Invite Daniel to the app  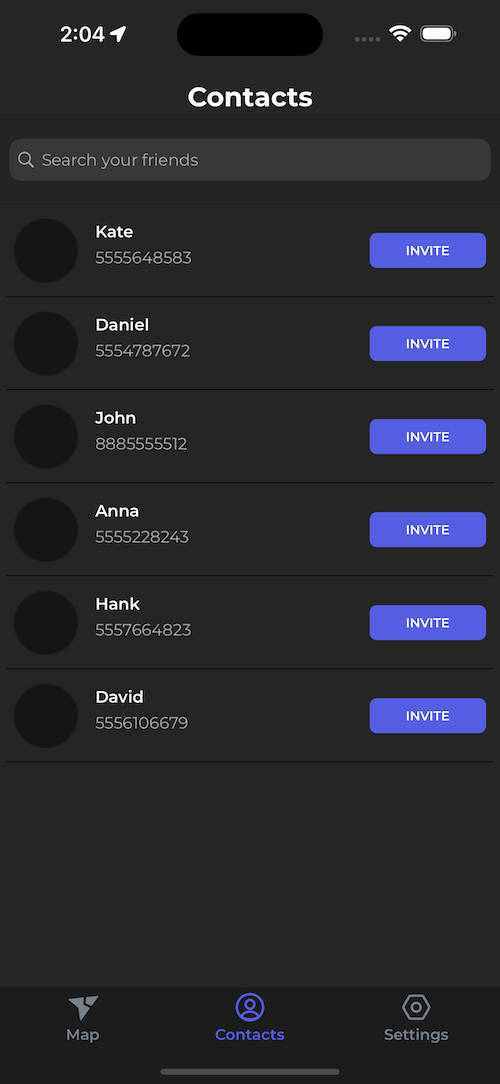pyautogui.click(x=427, y=344)
